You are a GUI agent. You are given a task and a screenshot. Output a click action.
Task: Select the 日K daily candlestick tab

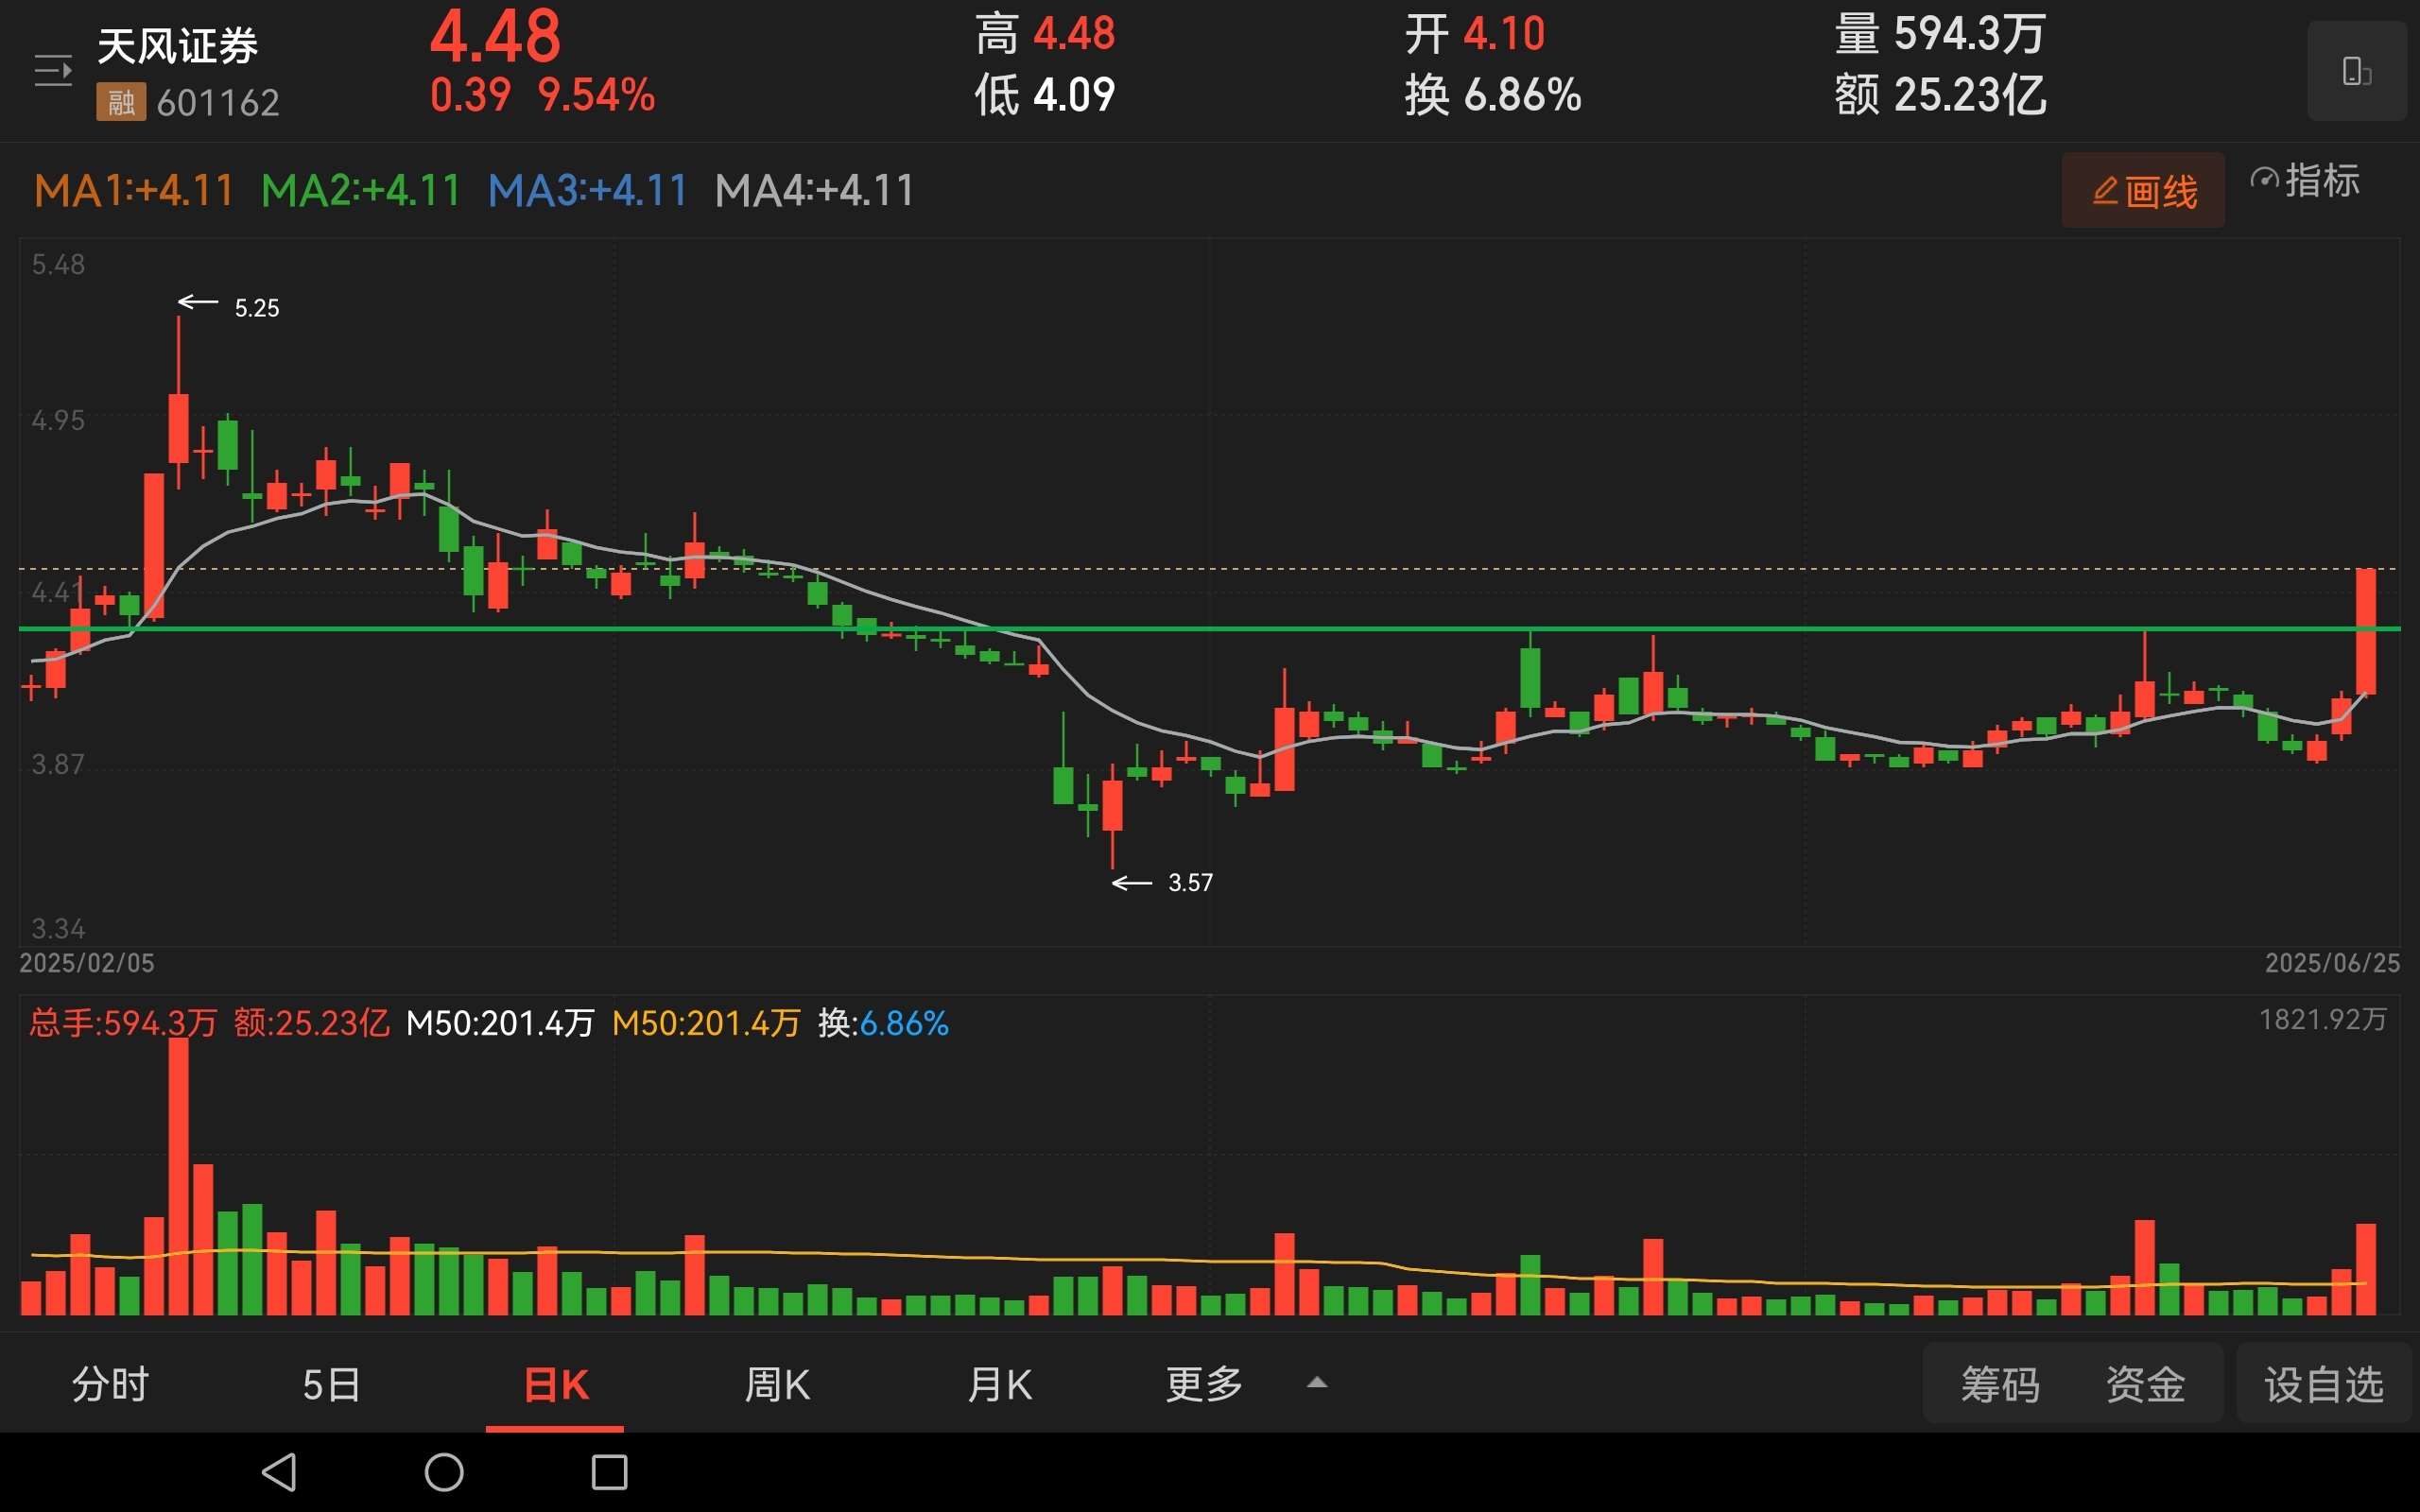click(556, 1384)
